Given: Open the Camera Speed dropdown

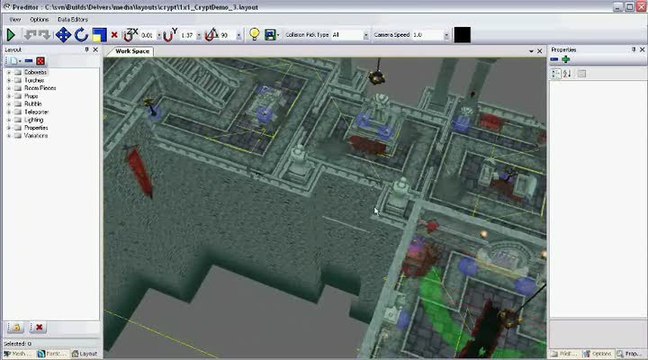Looking at the screenshot, I should coord(446,36).
